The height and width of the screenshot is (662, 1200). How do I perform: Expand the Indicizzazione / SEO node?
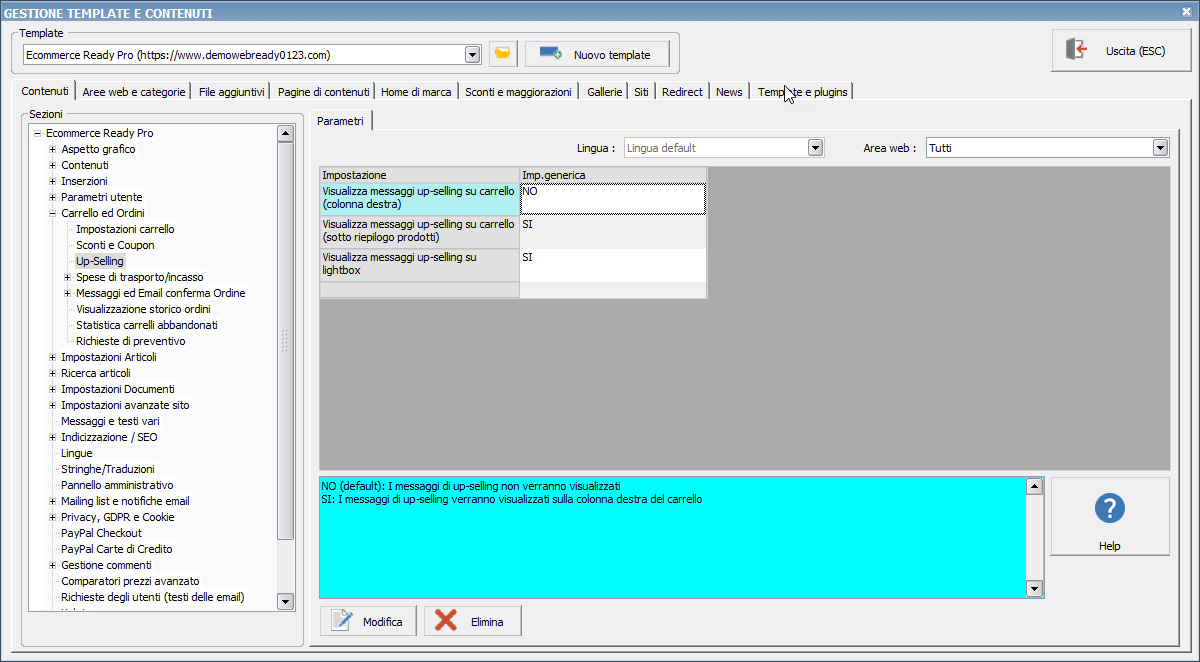click(x=52, y=437)
